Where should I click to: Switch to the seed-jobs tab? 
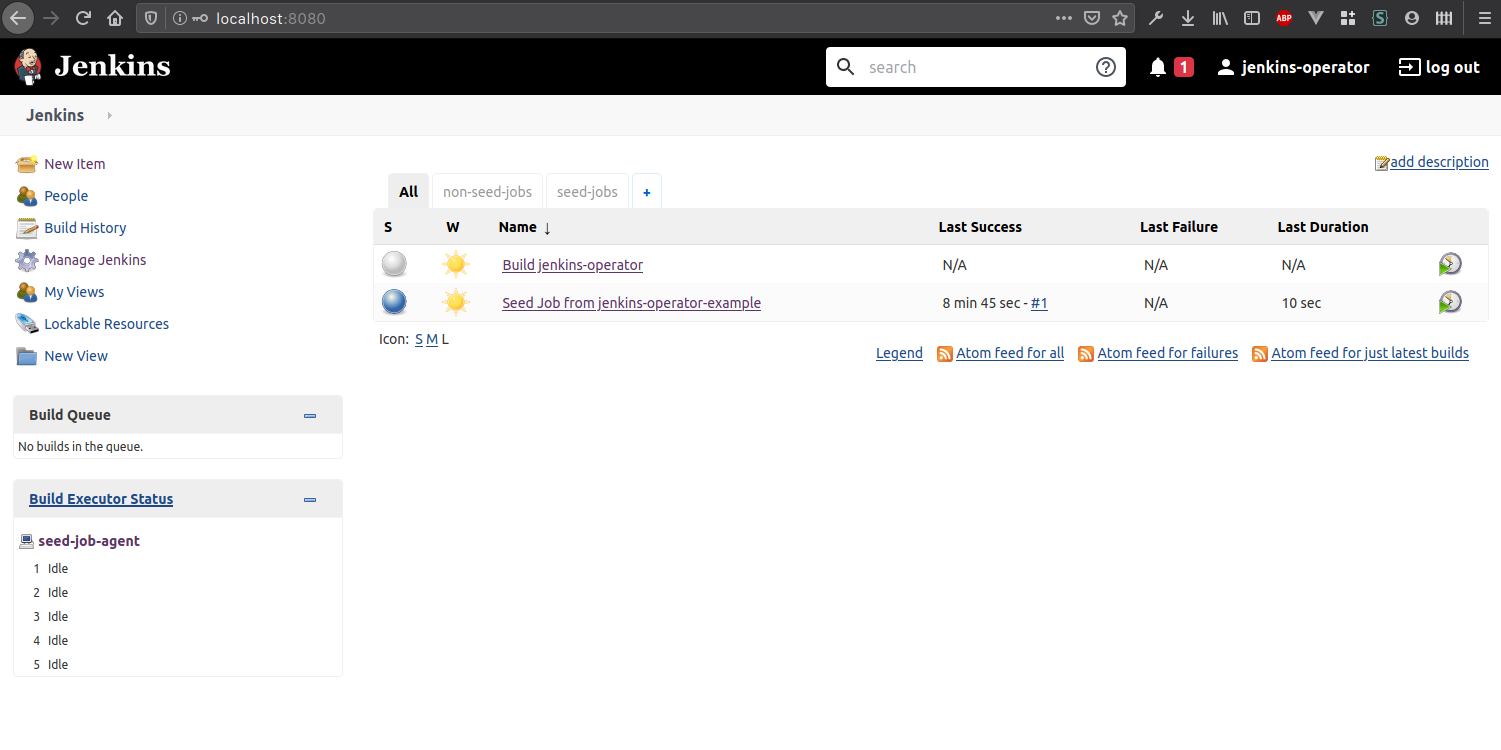point(587,191)
